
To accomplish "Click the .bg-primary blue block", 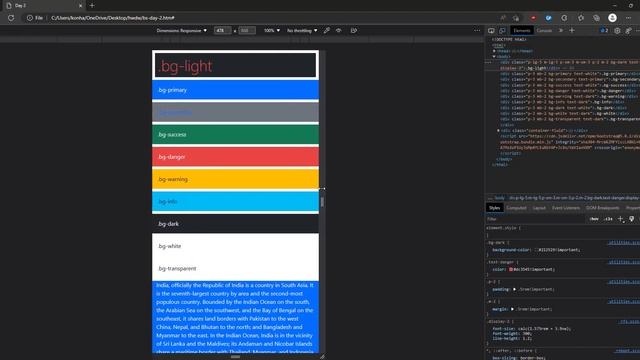I will 235,90.
